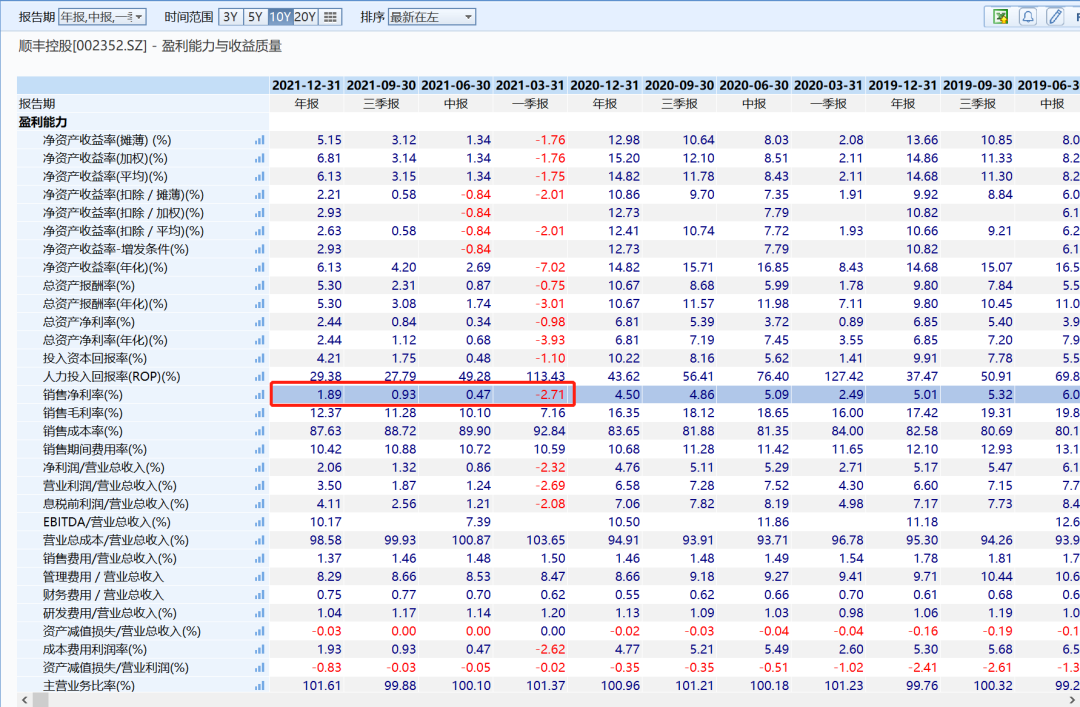1080x707 pixels.
Task: Select the 5Y time range
Action: [x=253, y=16]
